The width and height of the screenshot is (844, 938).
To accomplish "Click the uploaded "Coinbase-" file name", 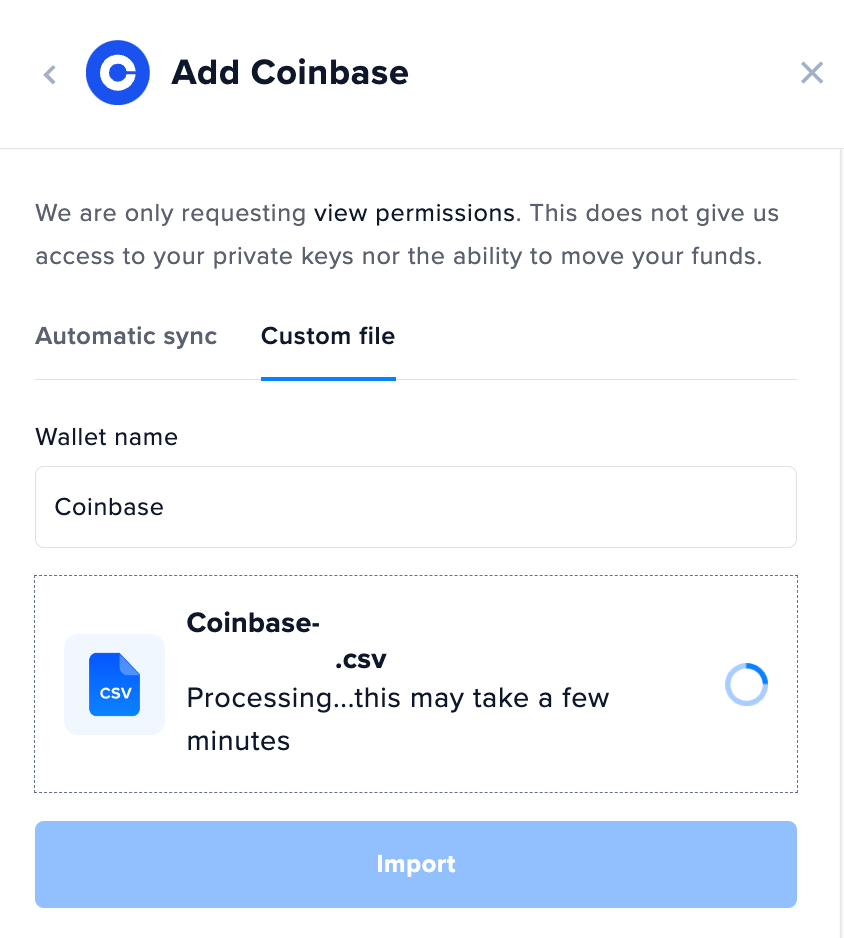I will pyautogui.click(x=253, y=623).
